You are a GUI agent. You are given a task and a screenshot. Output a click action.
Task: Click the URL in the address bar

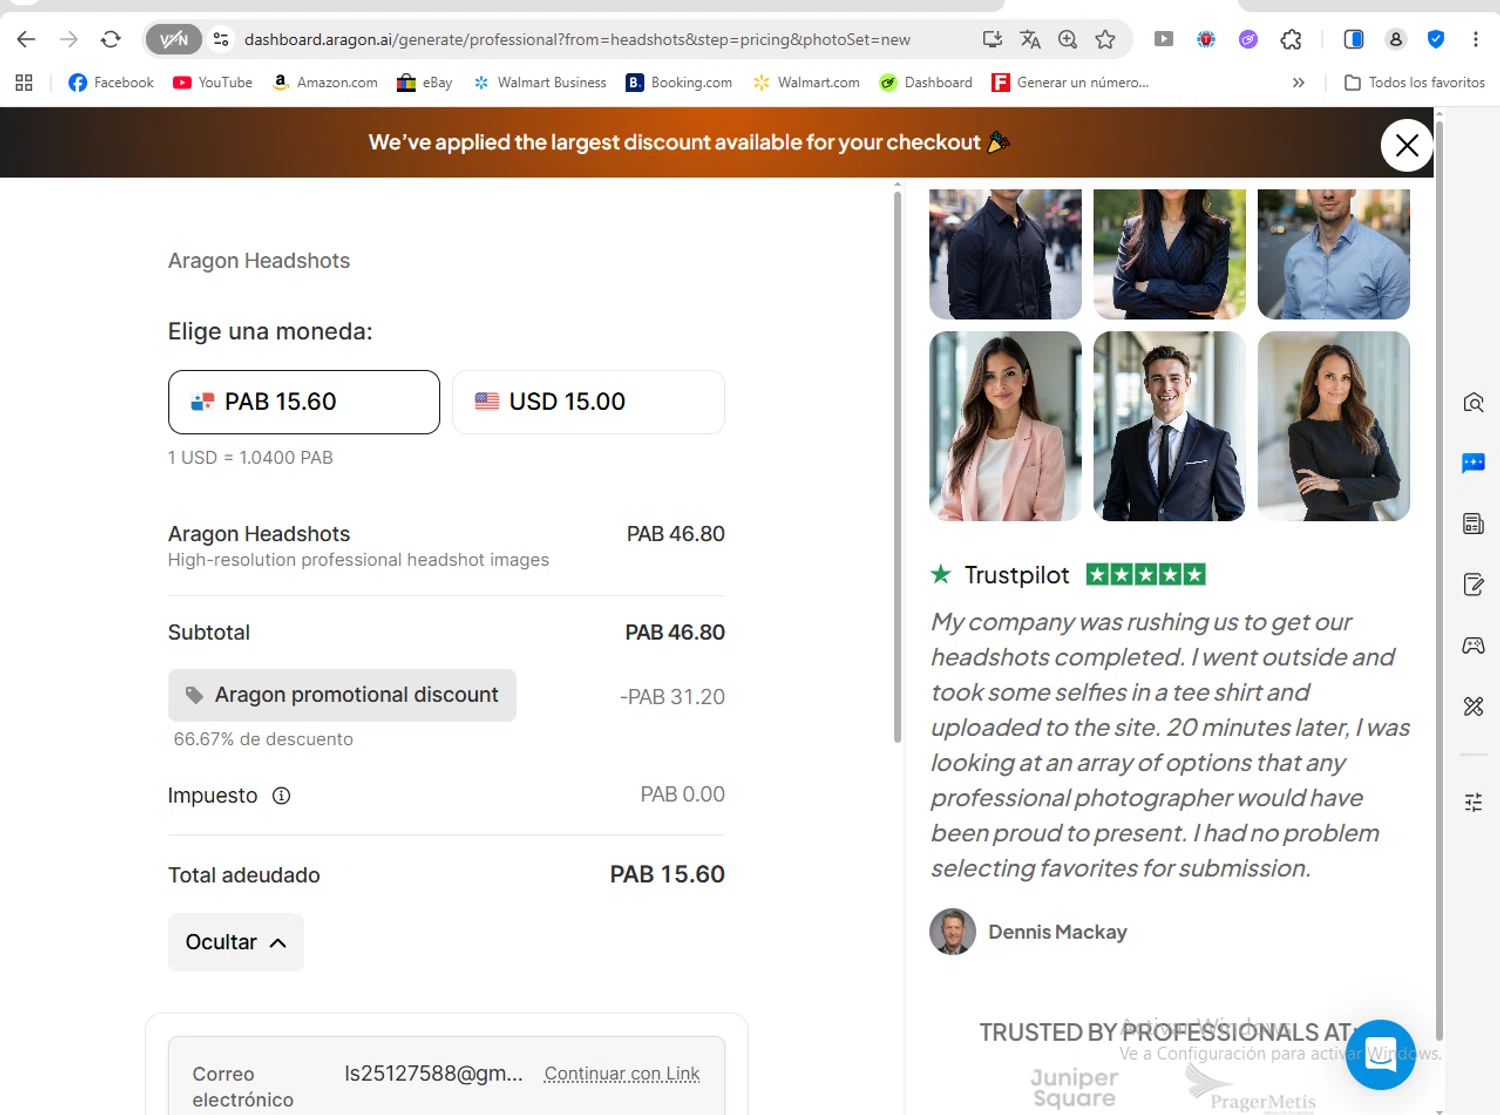coord(577,39)
